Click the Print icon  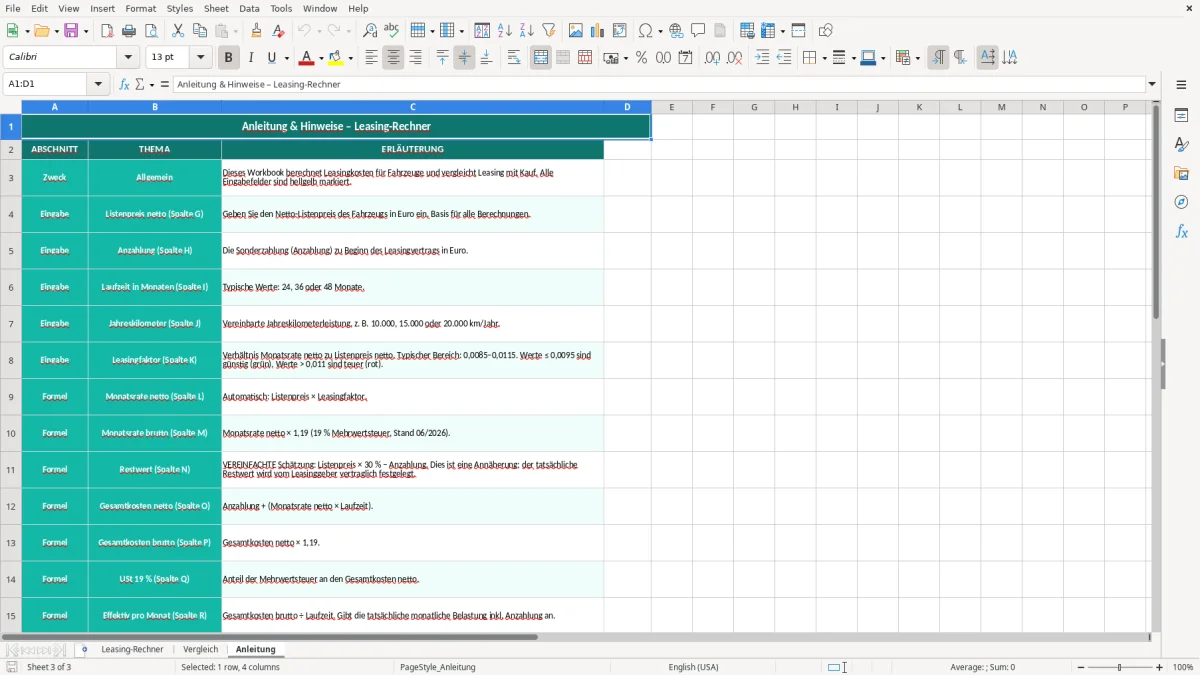(128, 31)
